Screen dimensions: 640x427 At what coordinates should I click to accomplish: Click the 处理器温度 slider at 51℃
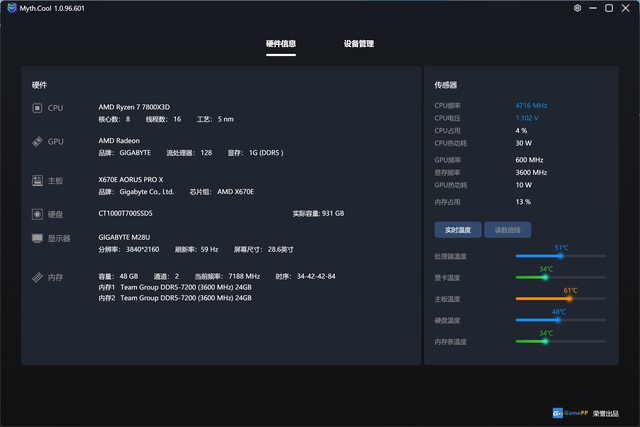[x=560, y=256]
